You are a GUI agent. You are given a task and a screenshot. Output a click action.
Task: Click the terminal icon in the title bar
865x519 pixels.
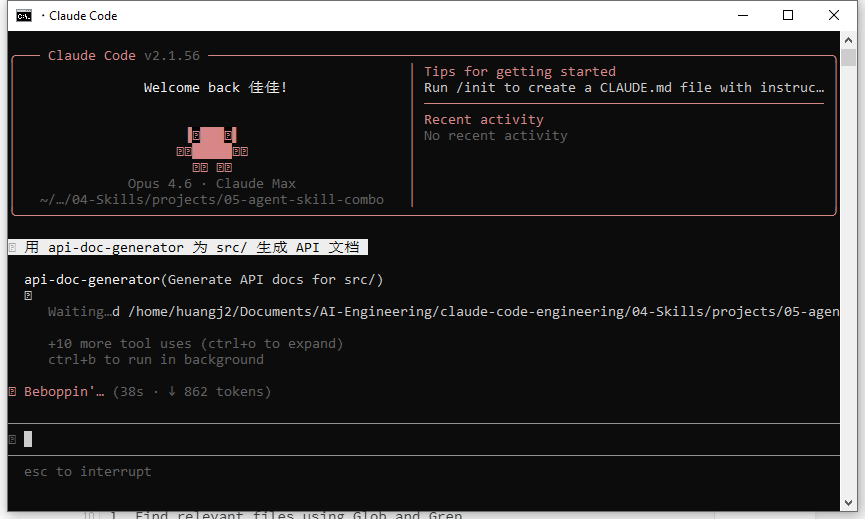point(23,16)
